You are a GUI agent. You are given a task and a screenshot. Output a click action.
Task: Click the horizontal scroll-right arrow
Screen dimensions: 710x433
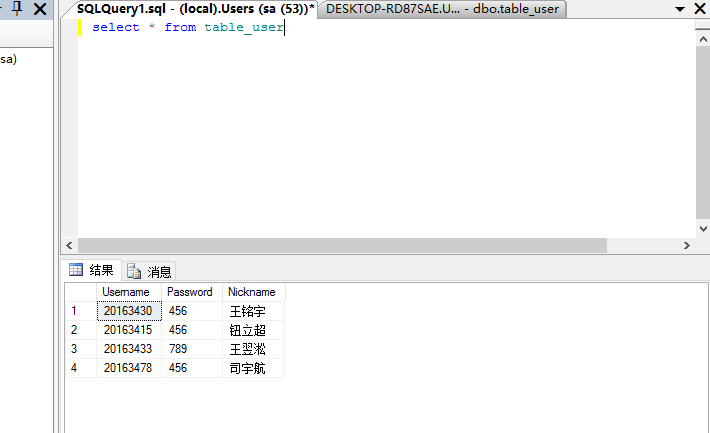coord(687,245)
